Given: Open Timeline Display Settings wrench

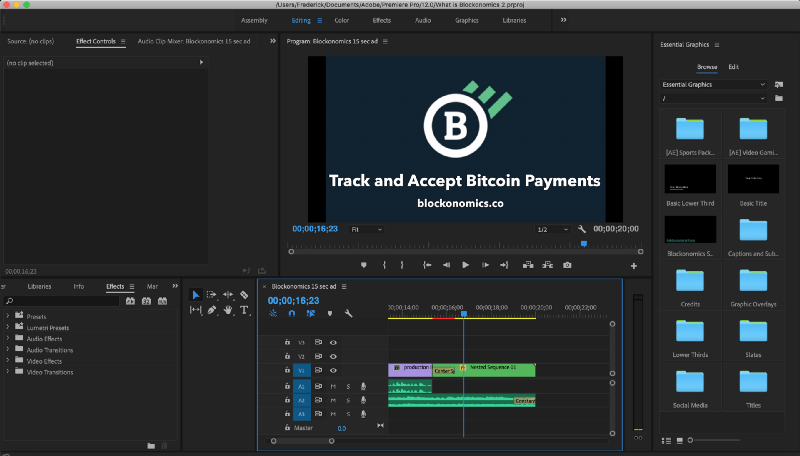Looking at the screenshot, I should click(x=348, y=313).
